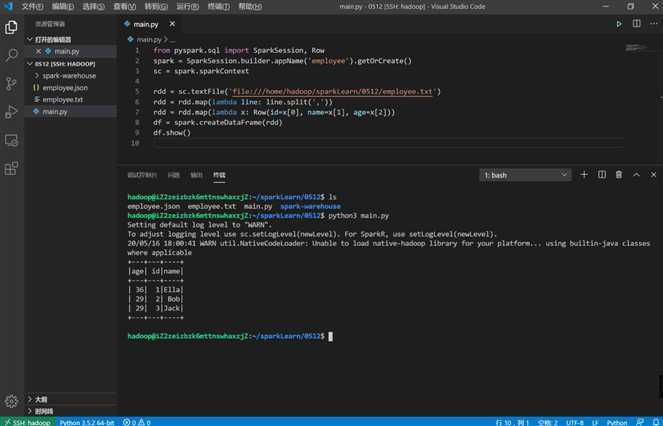The image size is (663, 426).
Task: Click the empty line 10 in editor
Action: 388,143
